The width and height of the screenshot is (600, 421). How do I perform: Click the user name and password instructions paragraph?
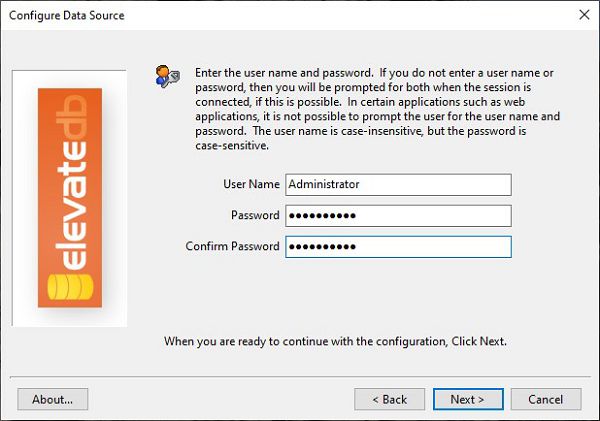[x=377, y=109]
